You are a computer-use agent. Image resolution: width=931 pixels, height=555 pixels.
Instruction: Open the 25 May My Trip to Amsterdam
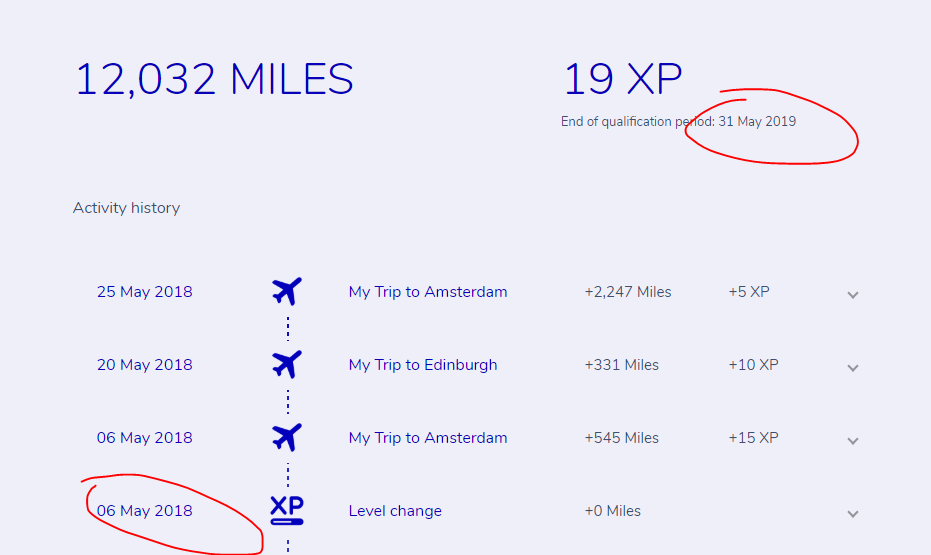(428, 292)
